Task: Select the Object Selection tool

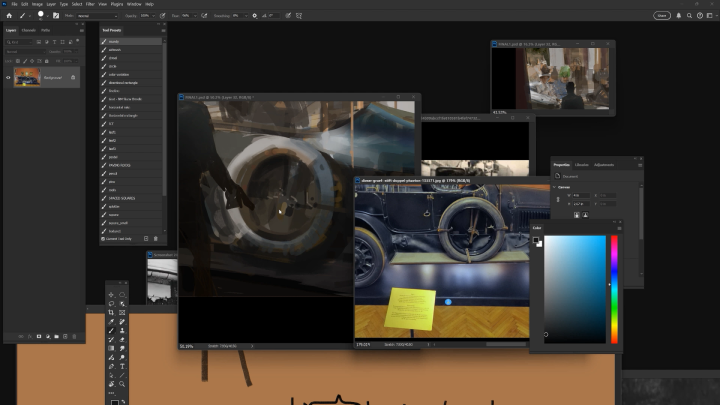Action: coord(122,304)
